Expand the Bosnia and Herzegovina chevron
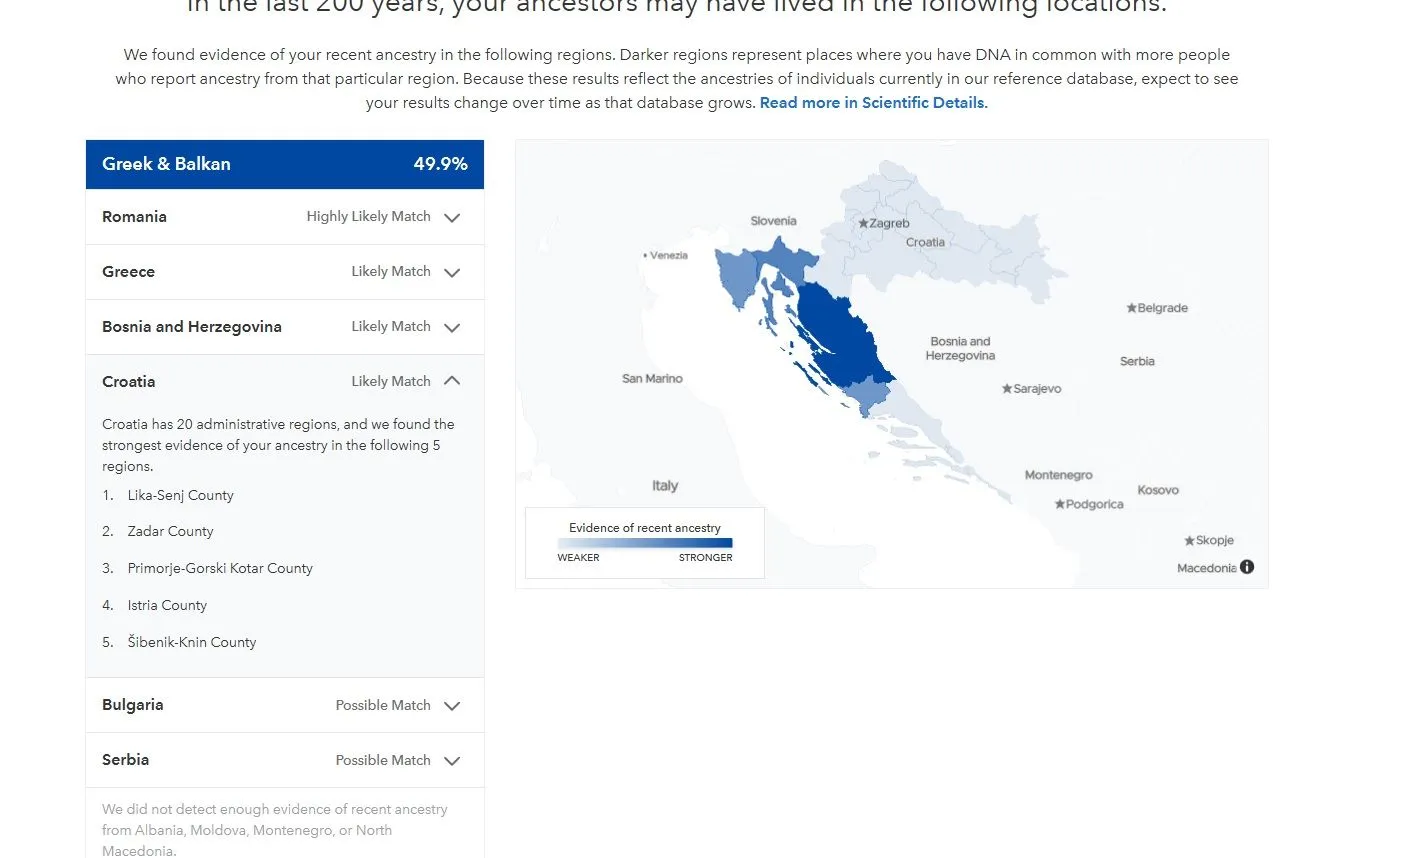 point(452,327)
